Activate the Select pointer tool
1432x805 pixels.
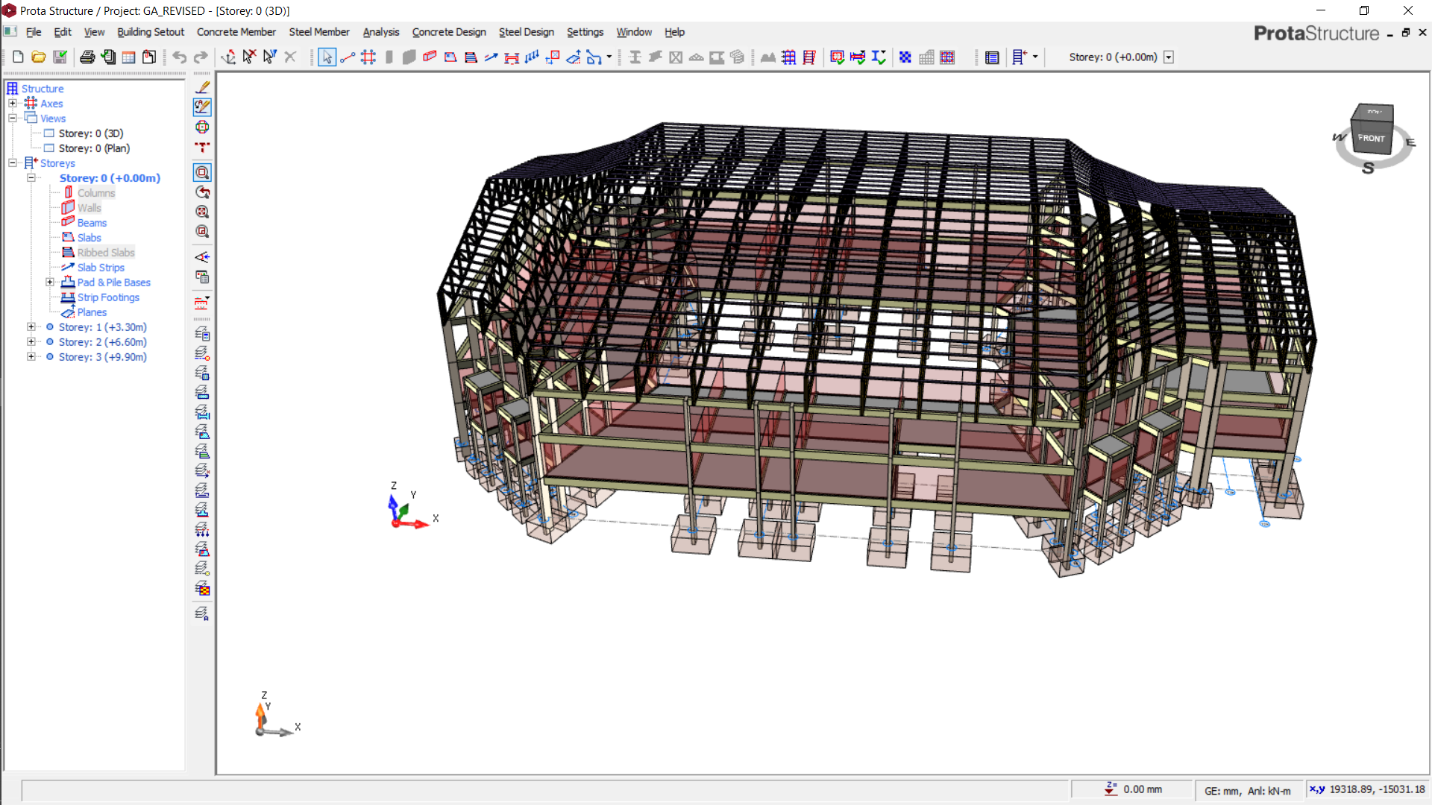[327, 57]
